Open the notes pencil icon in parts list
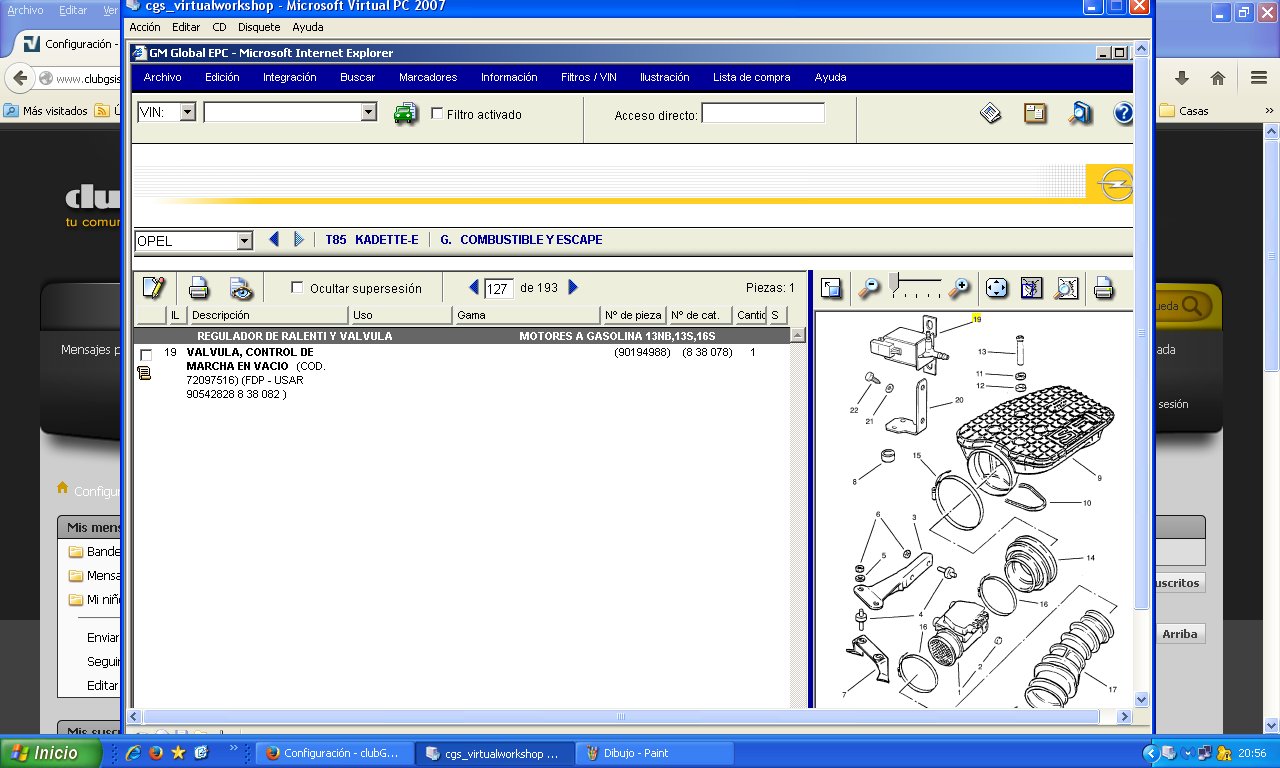1280x768 pixels. (x=153, y=288)
